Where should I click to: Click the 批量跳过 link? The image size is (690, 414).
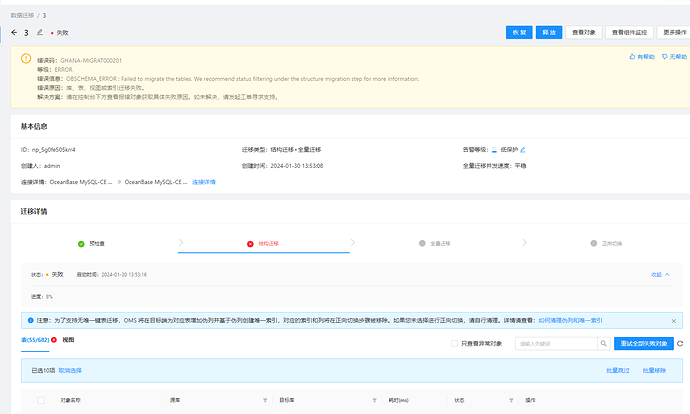coord(618,370)
